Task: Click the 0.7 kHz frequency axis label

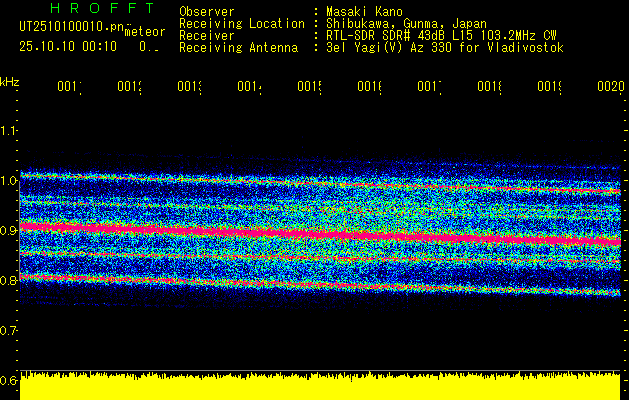Action: click(8, 330)
